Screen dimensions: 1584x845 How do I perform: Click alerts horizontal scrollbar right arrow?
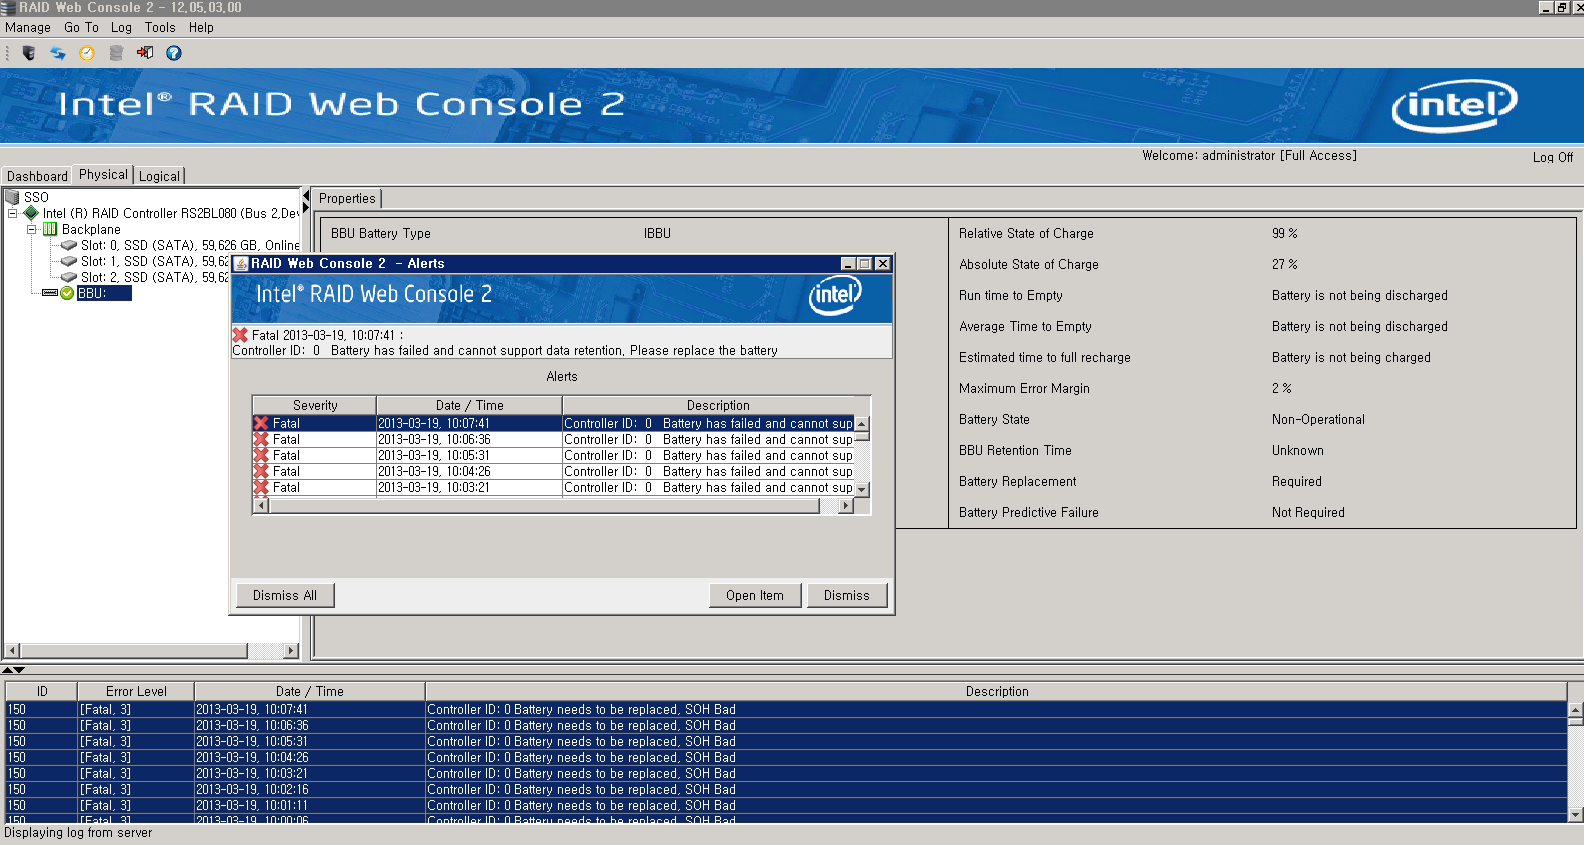coord(845,506)
